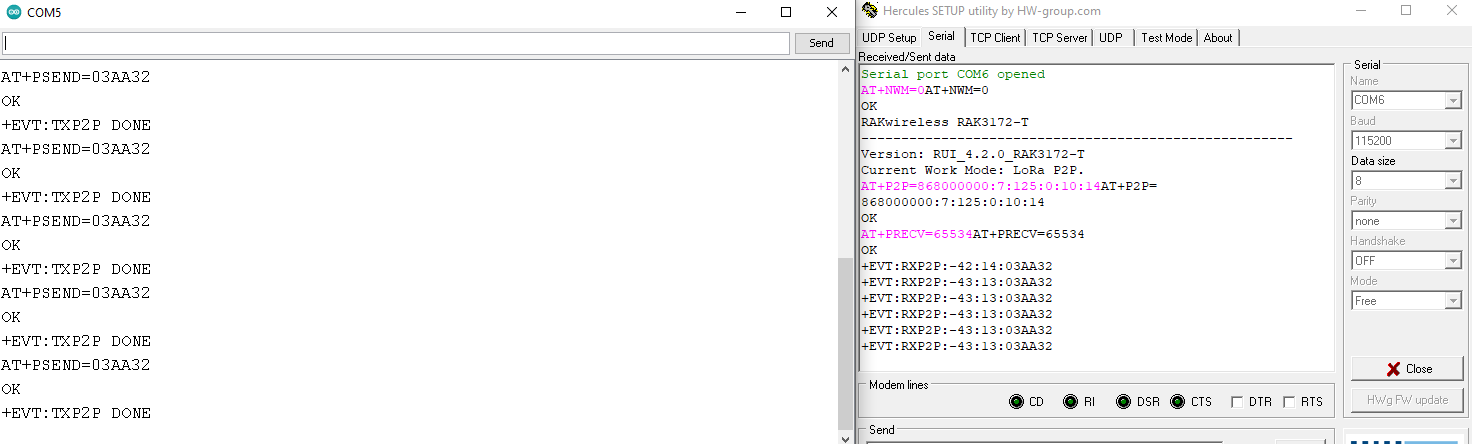Screen dimensions: 1472x444
Task: Click the DSR modem line indicator
Action: click(x=1124, y=402)
